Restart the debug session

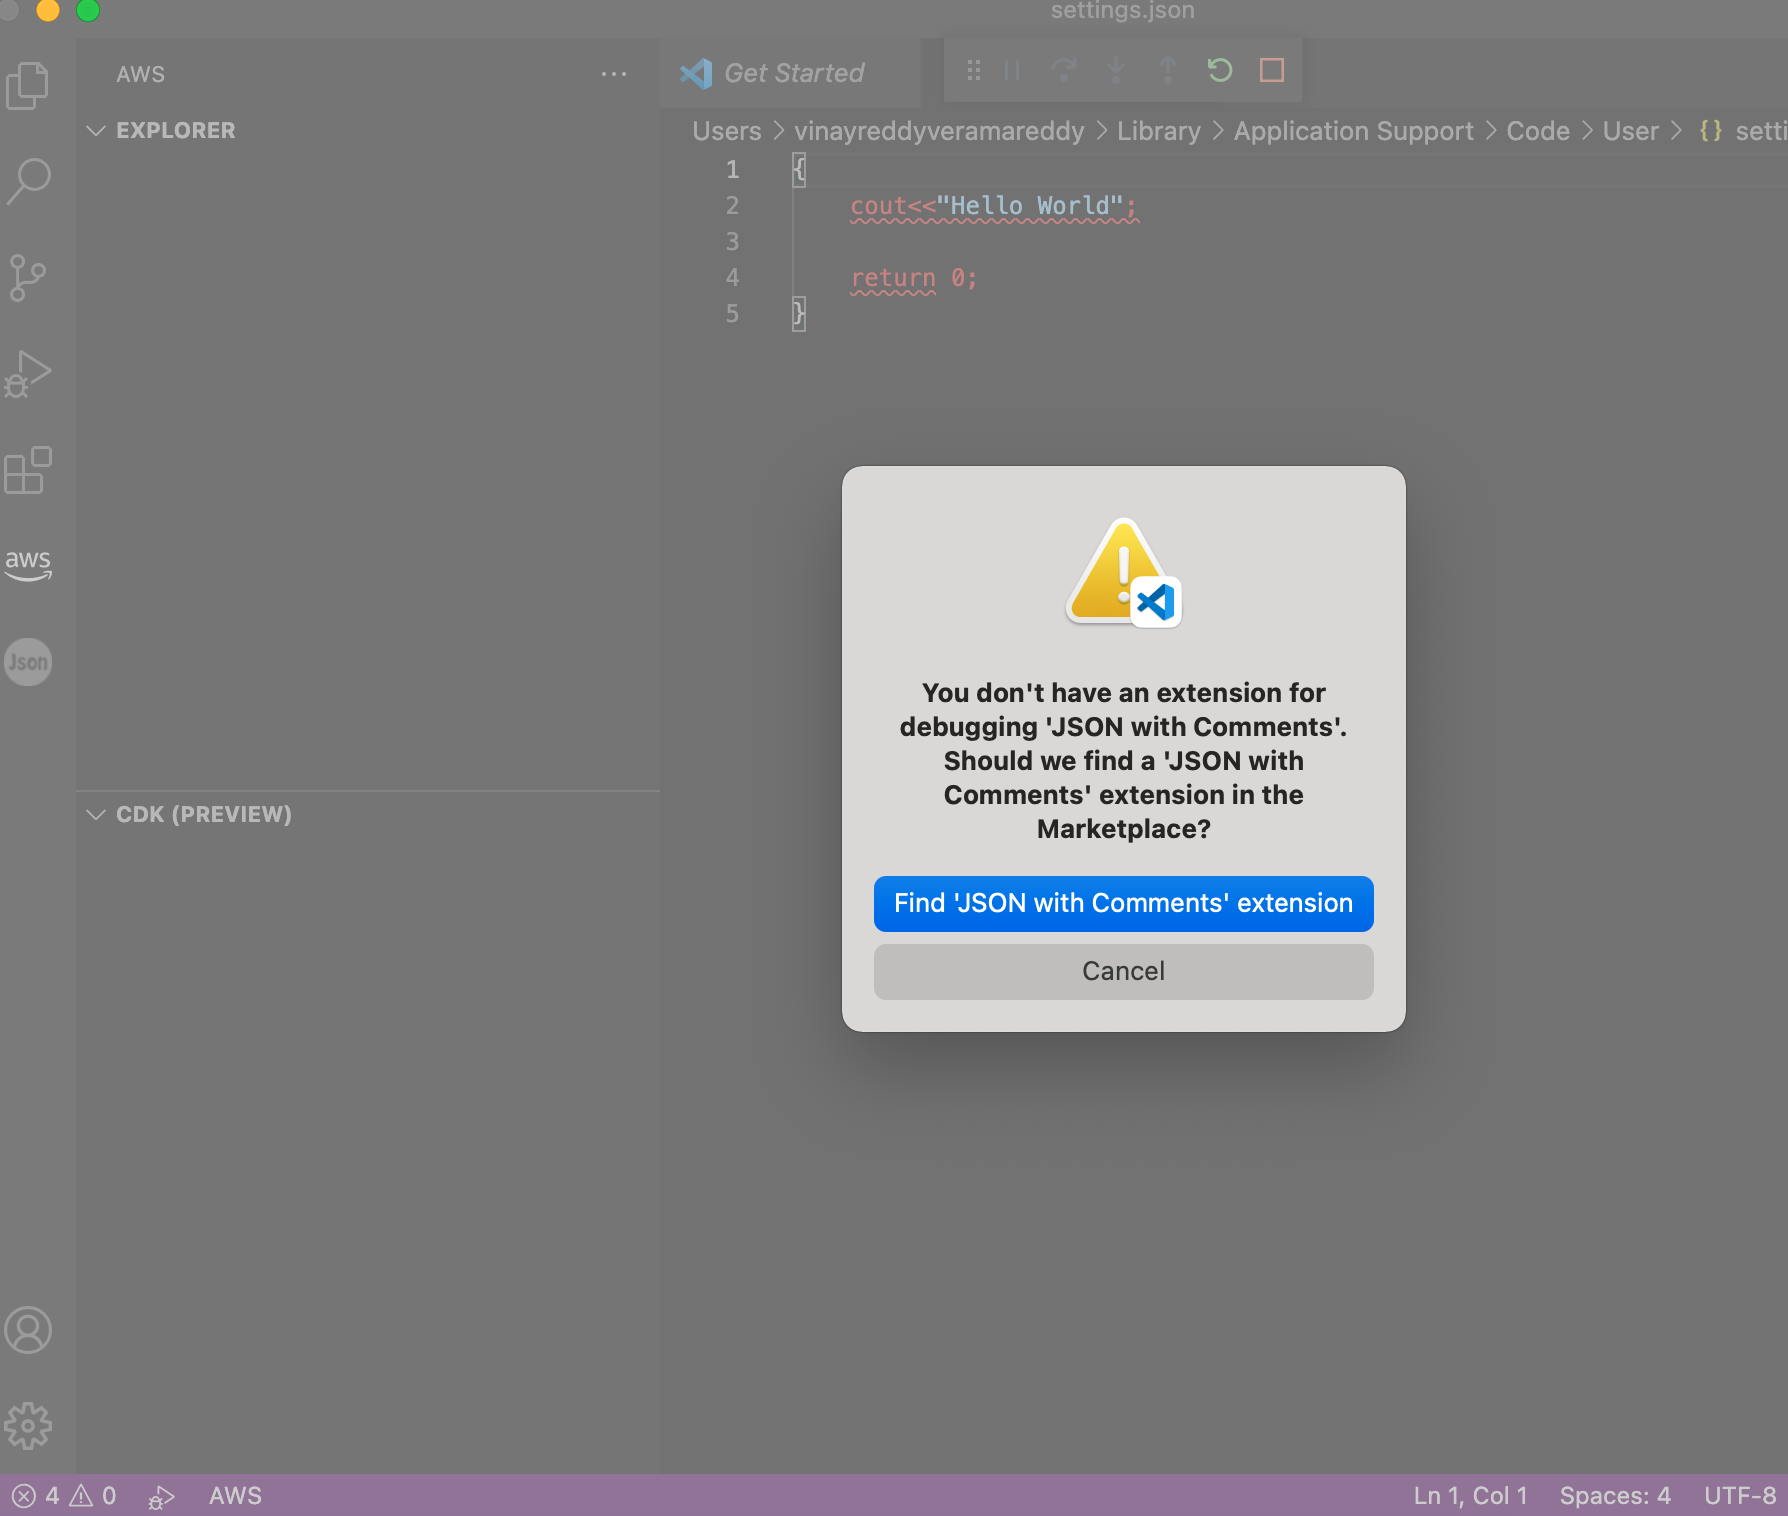(x=1219, y=70)
